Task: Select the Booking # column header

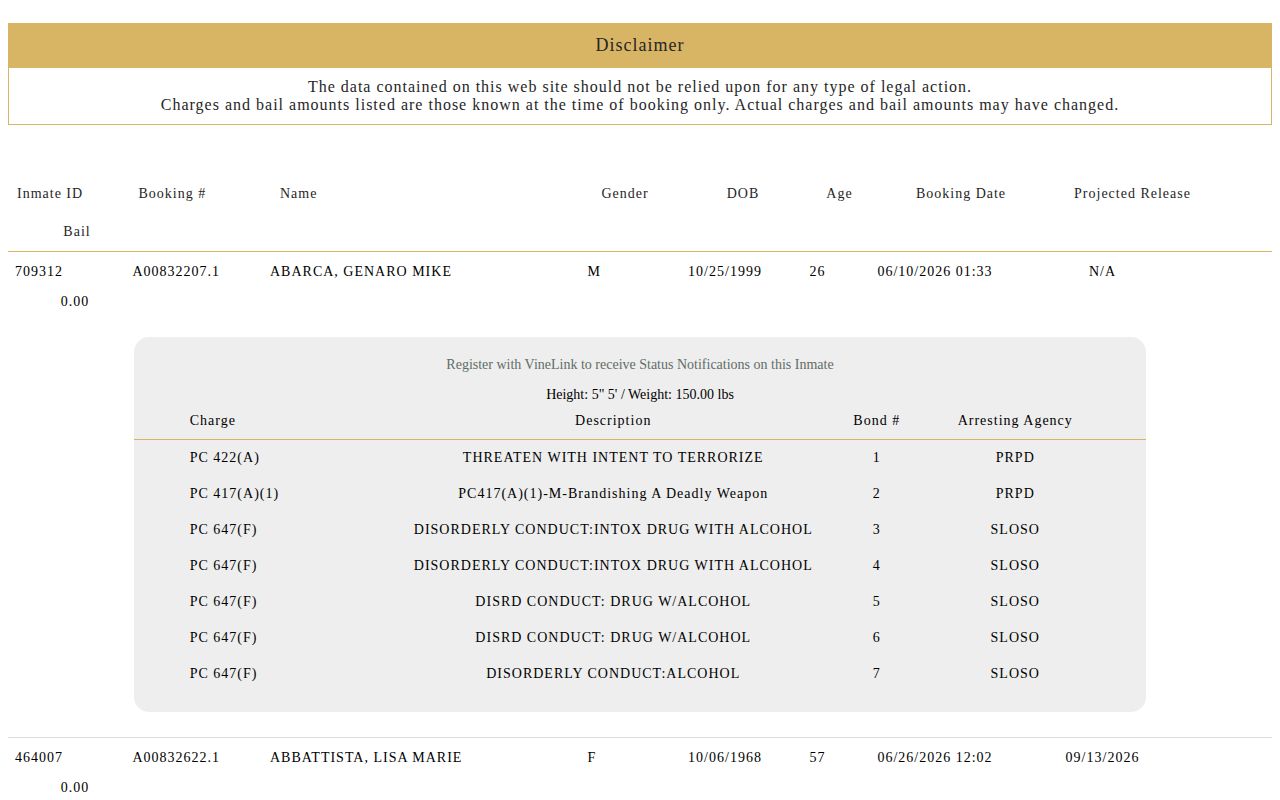Action: click(172, 193)
